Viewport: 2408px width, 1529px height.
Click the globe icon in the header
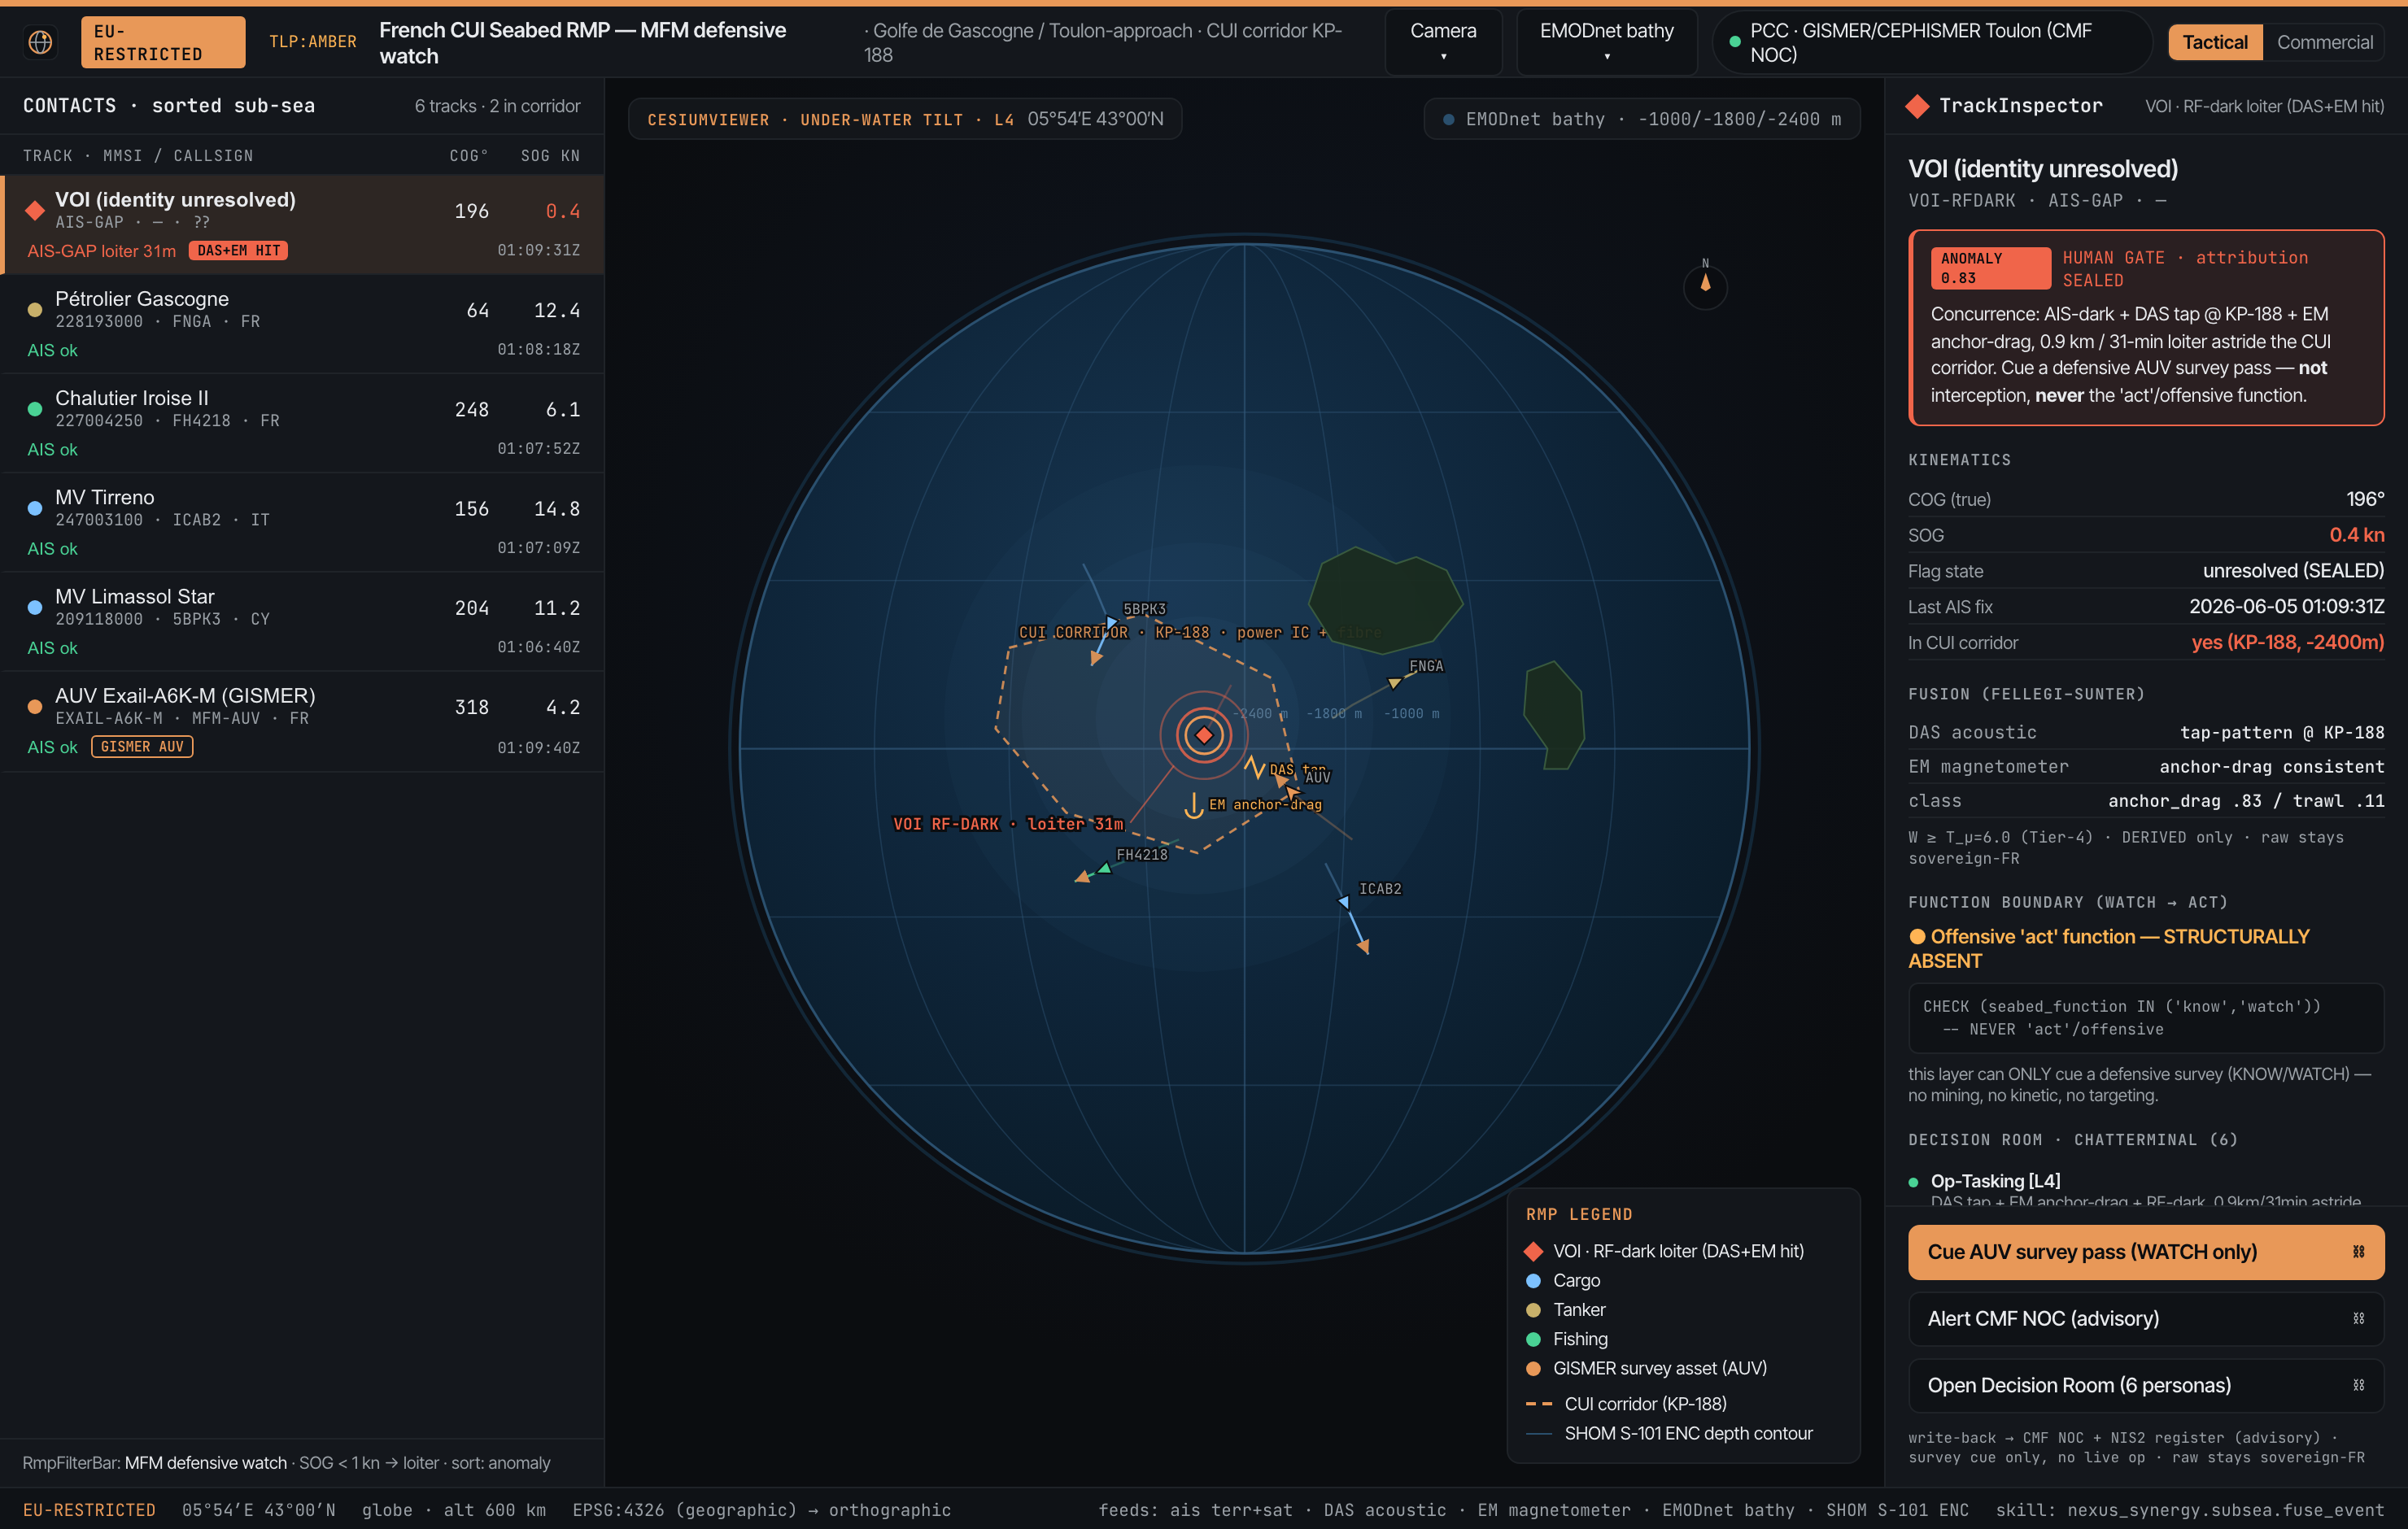click(40, 42)
